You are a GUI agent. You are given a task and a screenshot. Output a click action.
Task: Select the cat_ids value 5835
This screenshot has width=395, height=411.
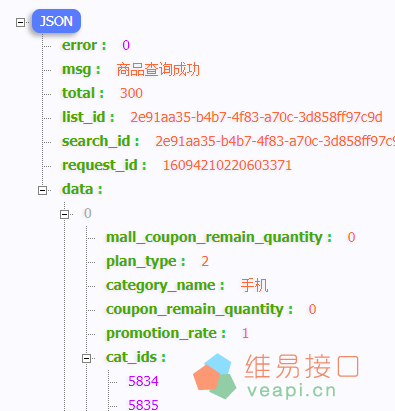click(143, 405)
